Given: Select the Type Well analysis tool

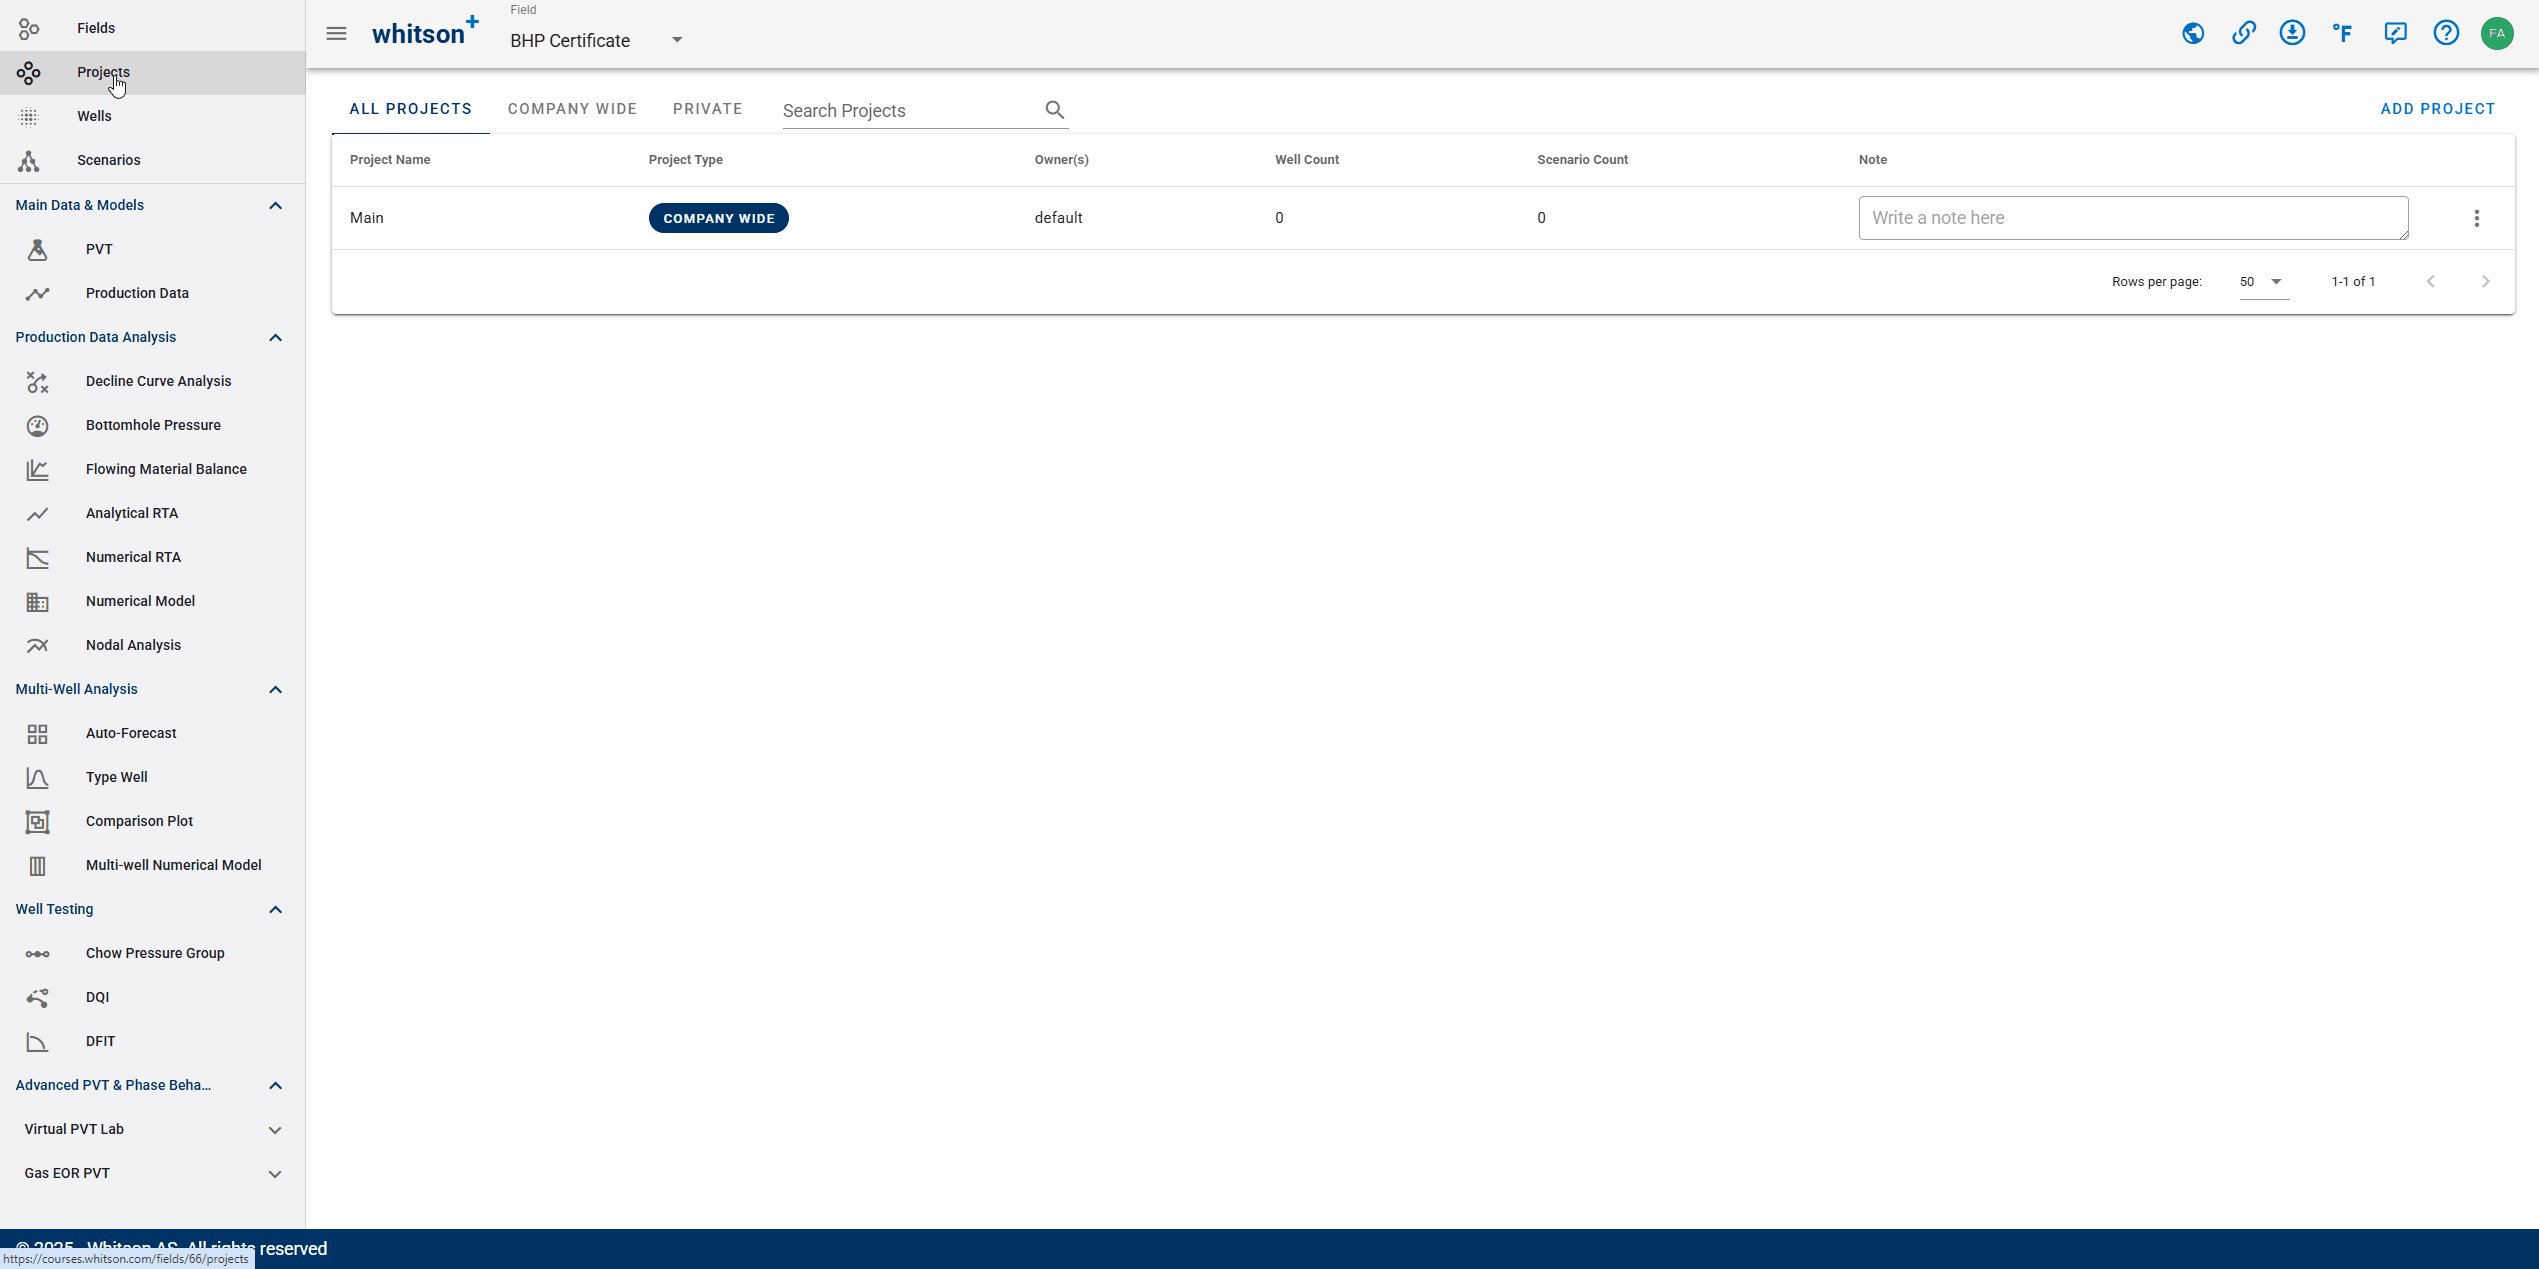Looking at the screenshot, I should pyautogui.click(x=117, y=777).
